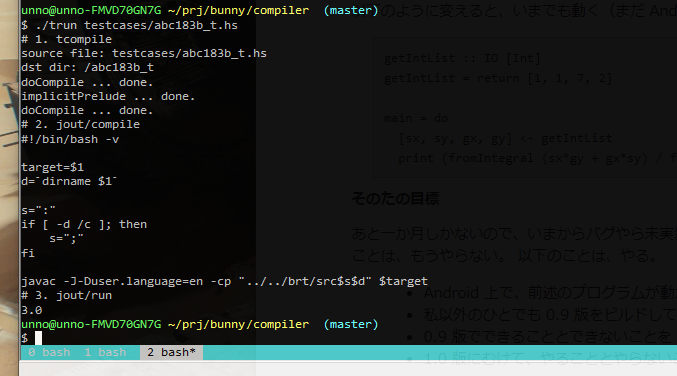677x376 pixels.
Task: Click the '# 3. jout/run' heading line
Action: [66, 295]
